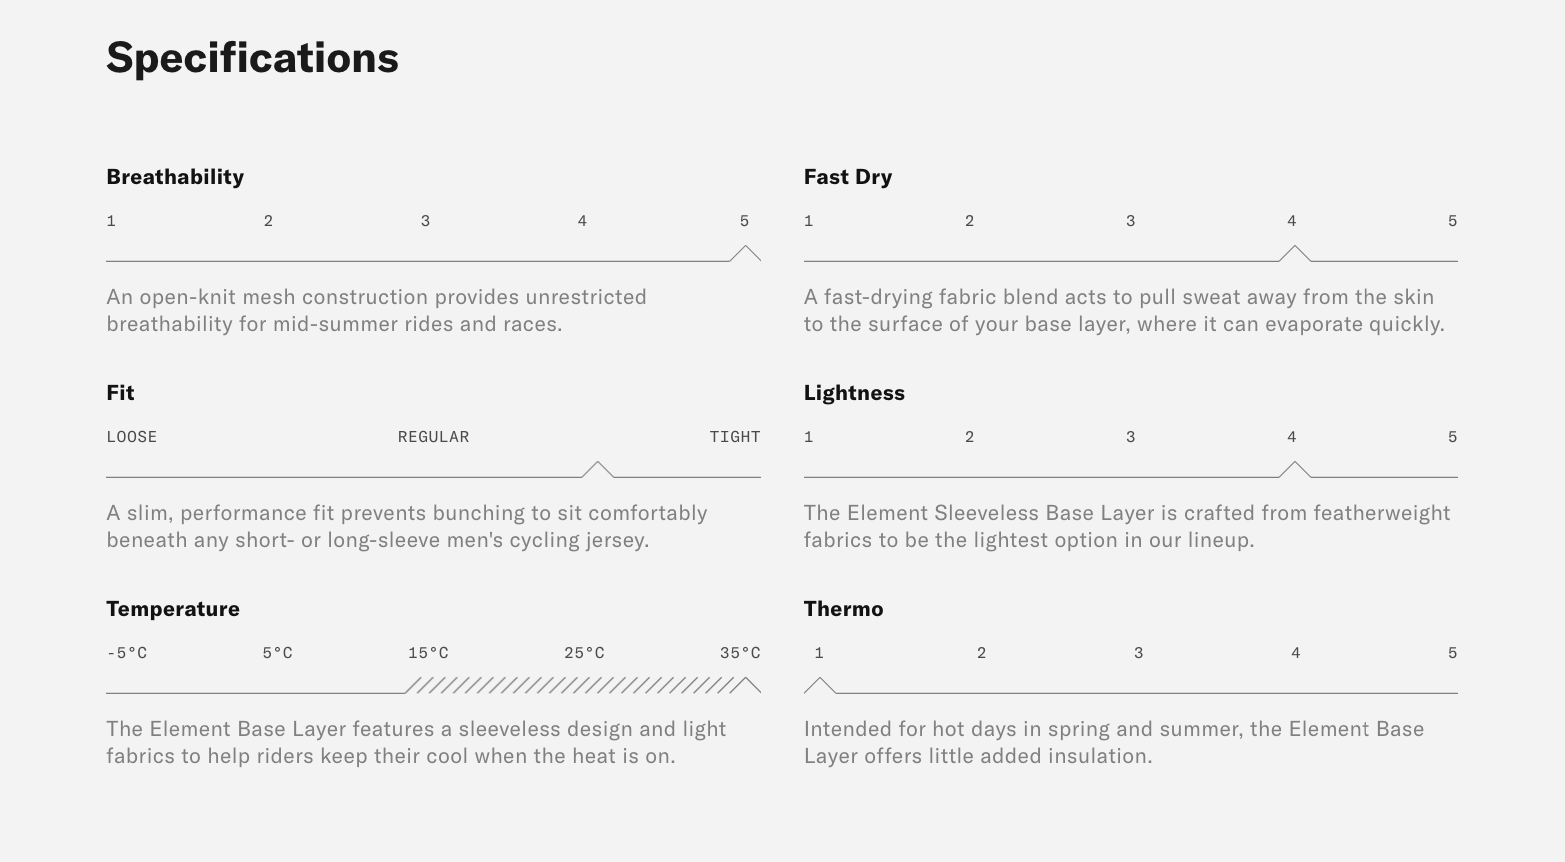Click number 3 on the Thermo scale

pos(1138,653)
